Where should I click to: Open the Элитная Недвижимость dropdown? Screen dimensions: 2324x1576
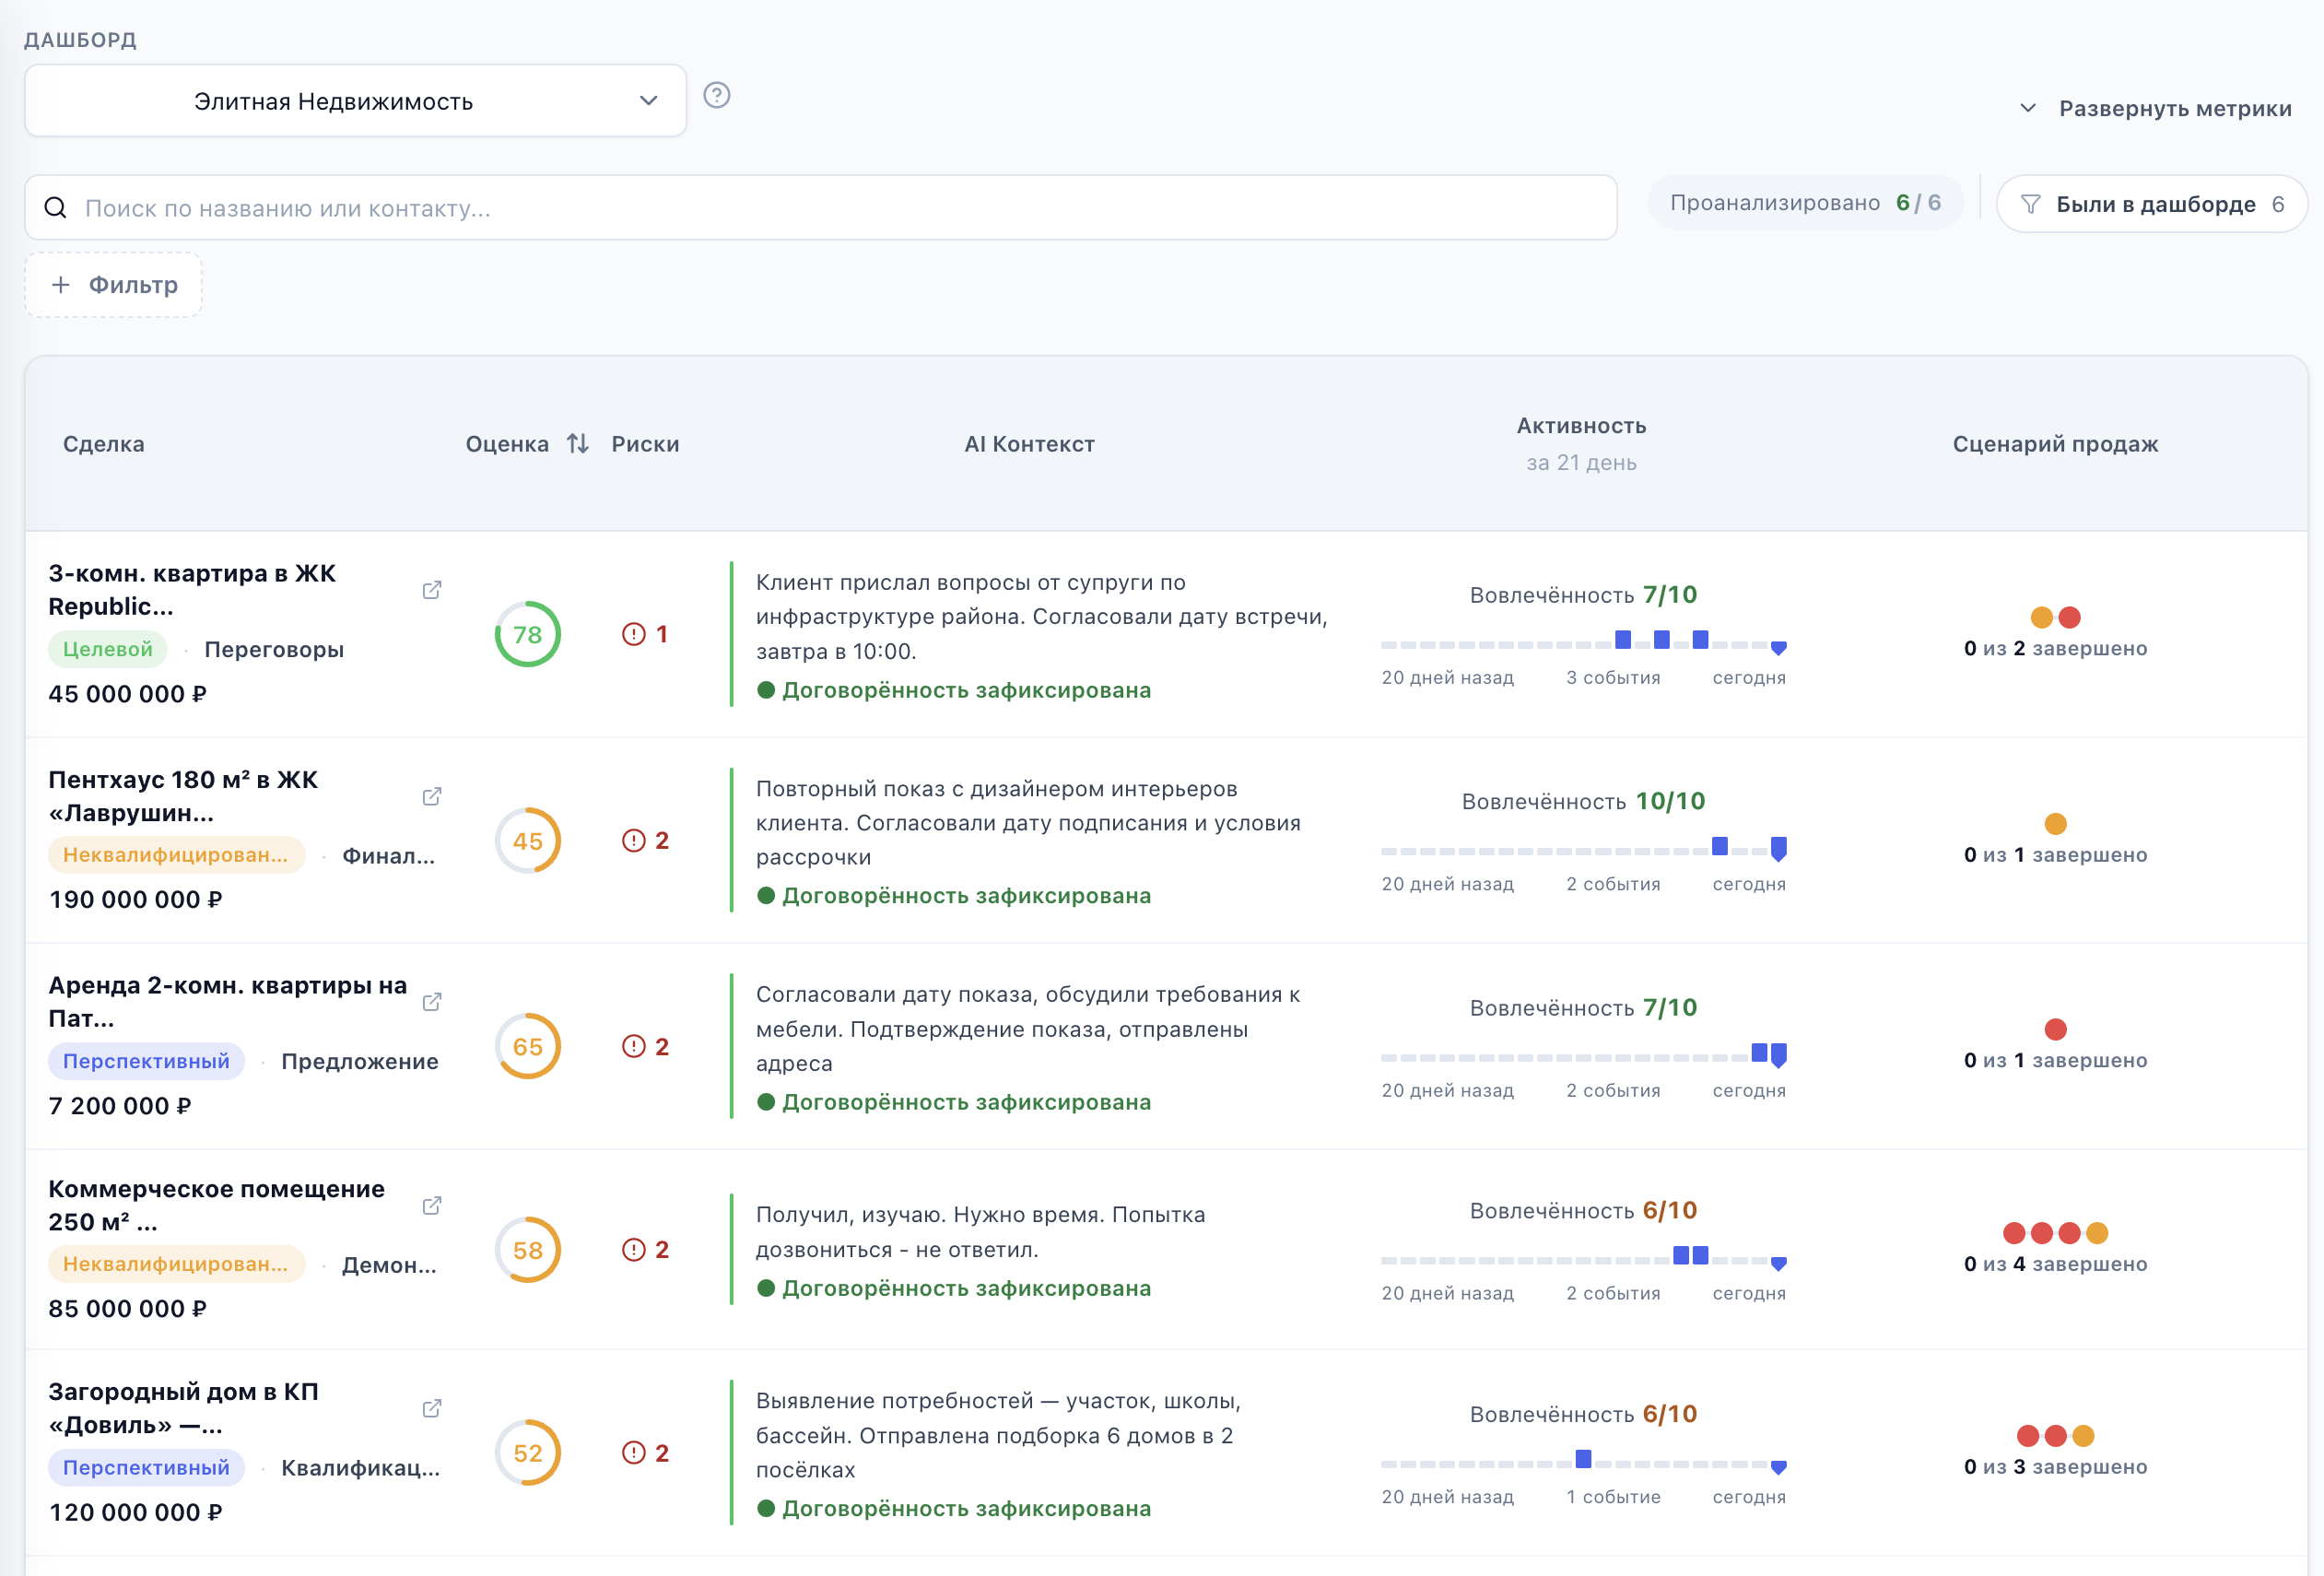pyautogui.click(x=356, y=101)
